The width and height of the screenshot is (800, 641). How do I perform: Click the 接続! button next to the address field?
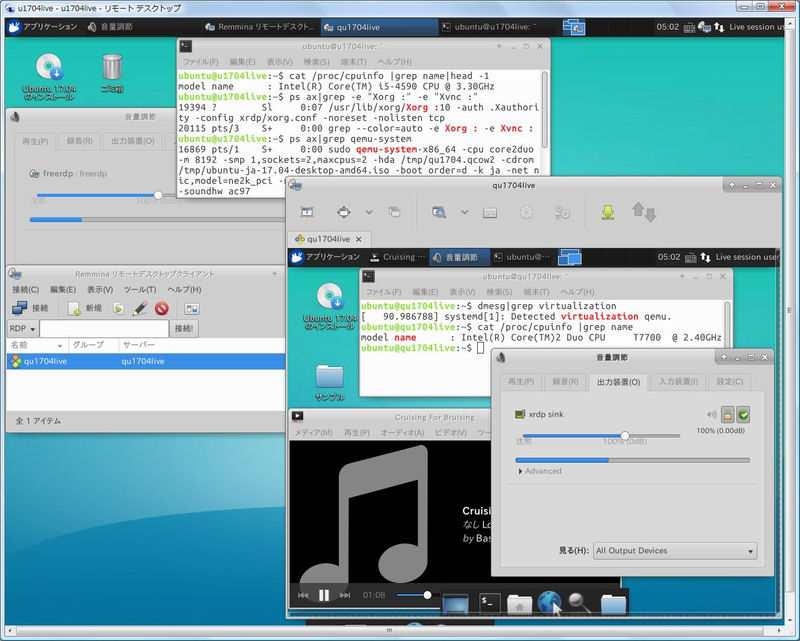click(184, 328)
